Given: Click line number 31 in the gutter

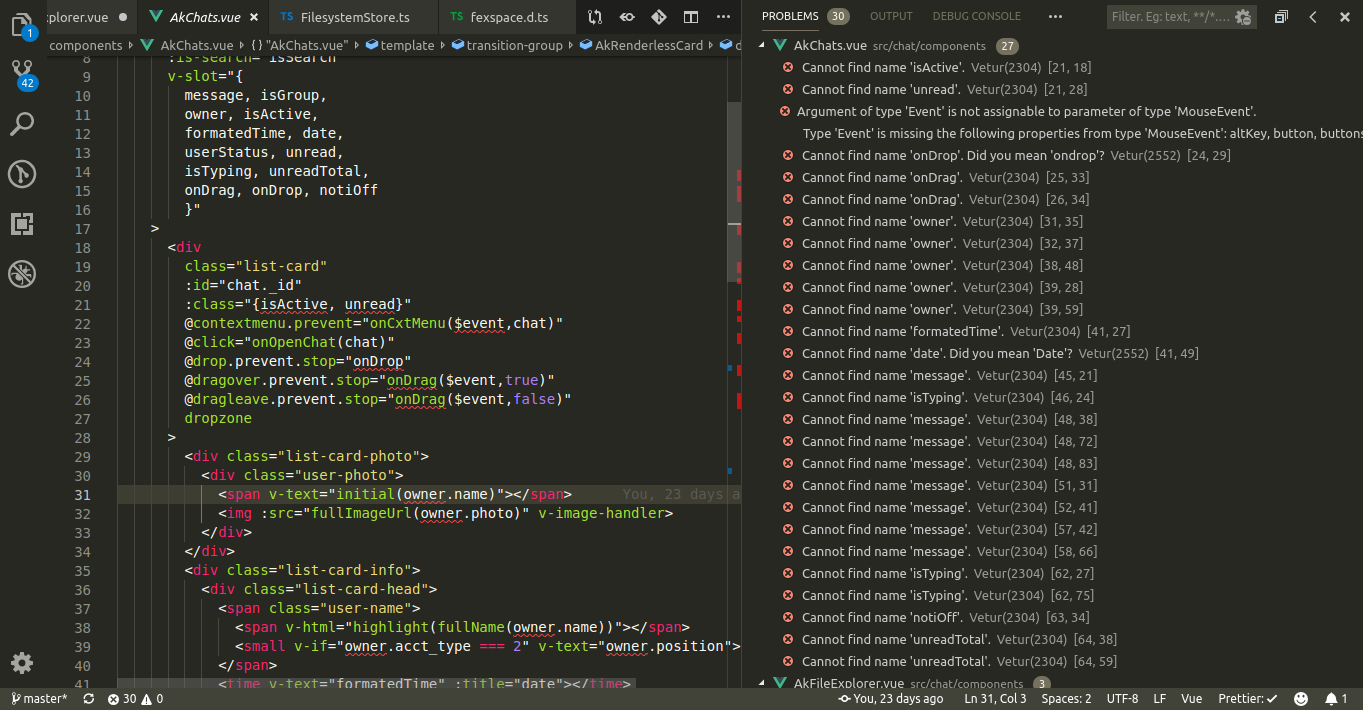Looking at the screenshot, I should pos(82,495).
